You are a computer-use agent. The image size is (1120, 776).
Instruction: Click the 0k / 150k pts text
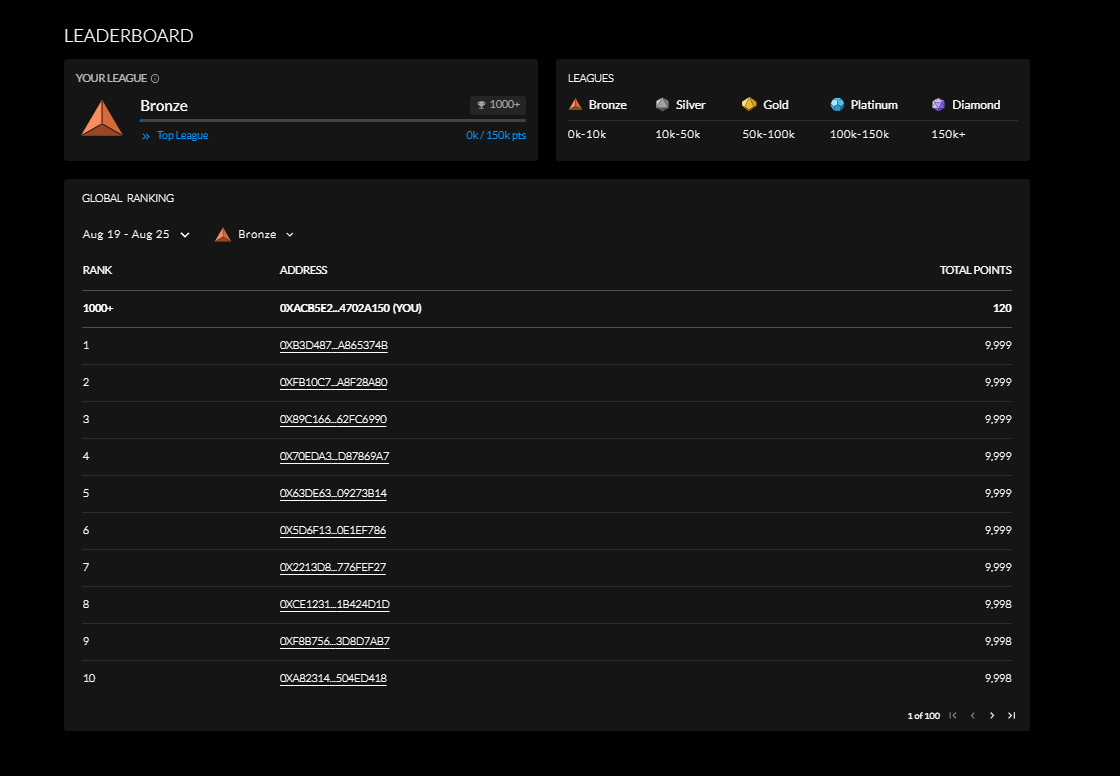point(496,136)
